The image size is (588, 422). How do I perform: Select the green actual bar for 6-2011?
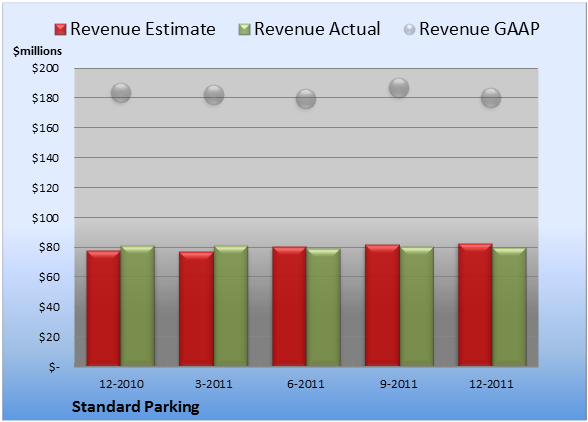point(323,307)
